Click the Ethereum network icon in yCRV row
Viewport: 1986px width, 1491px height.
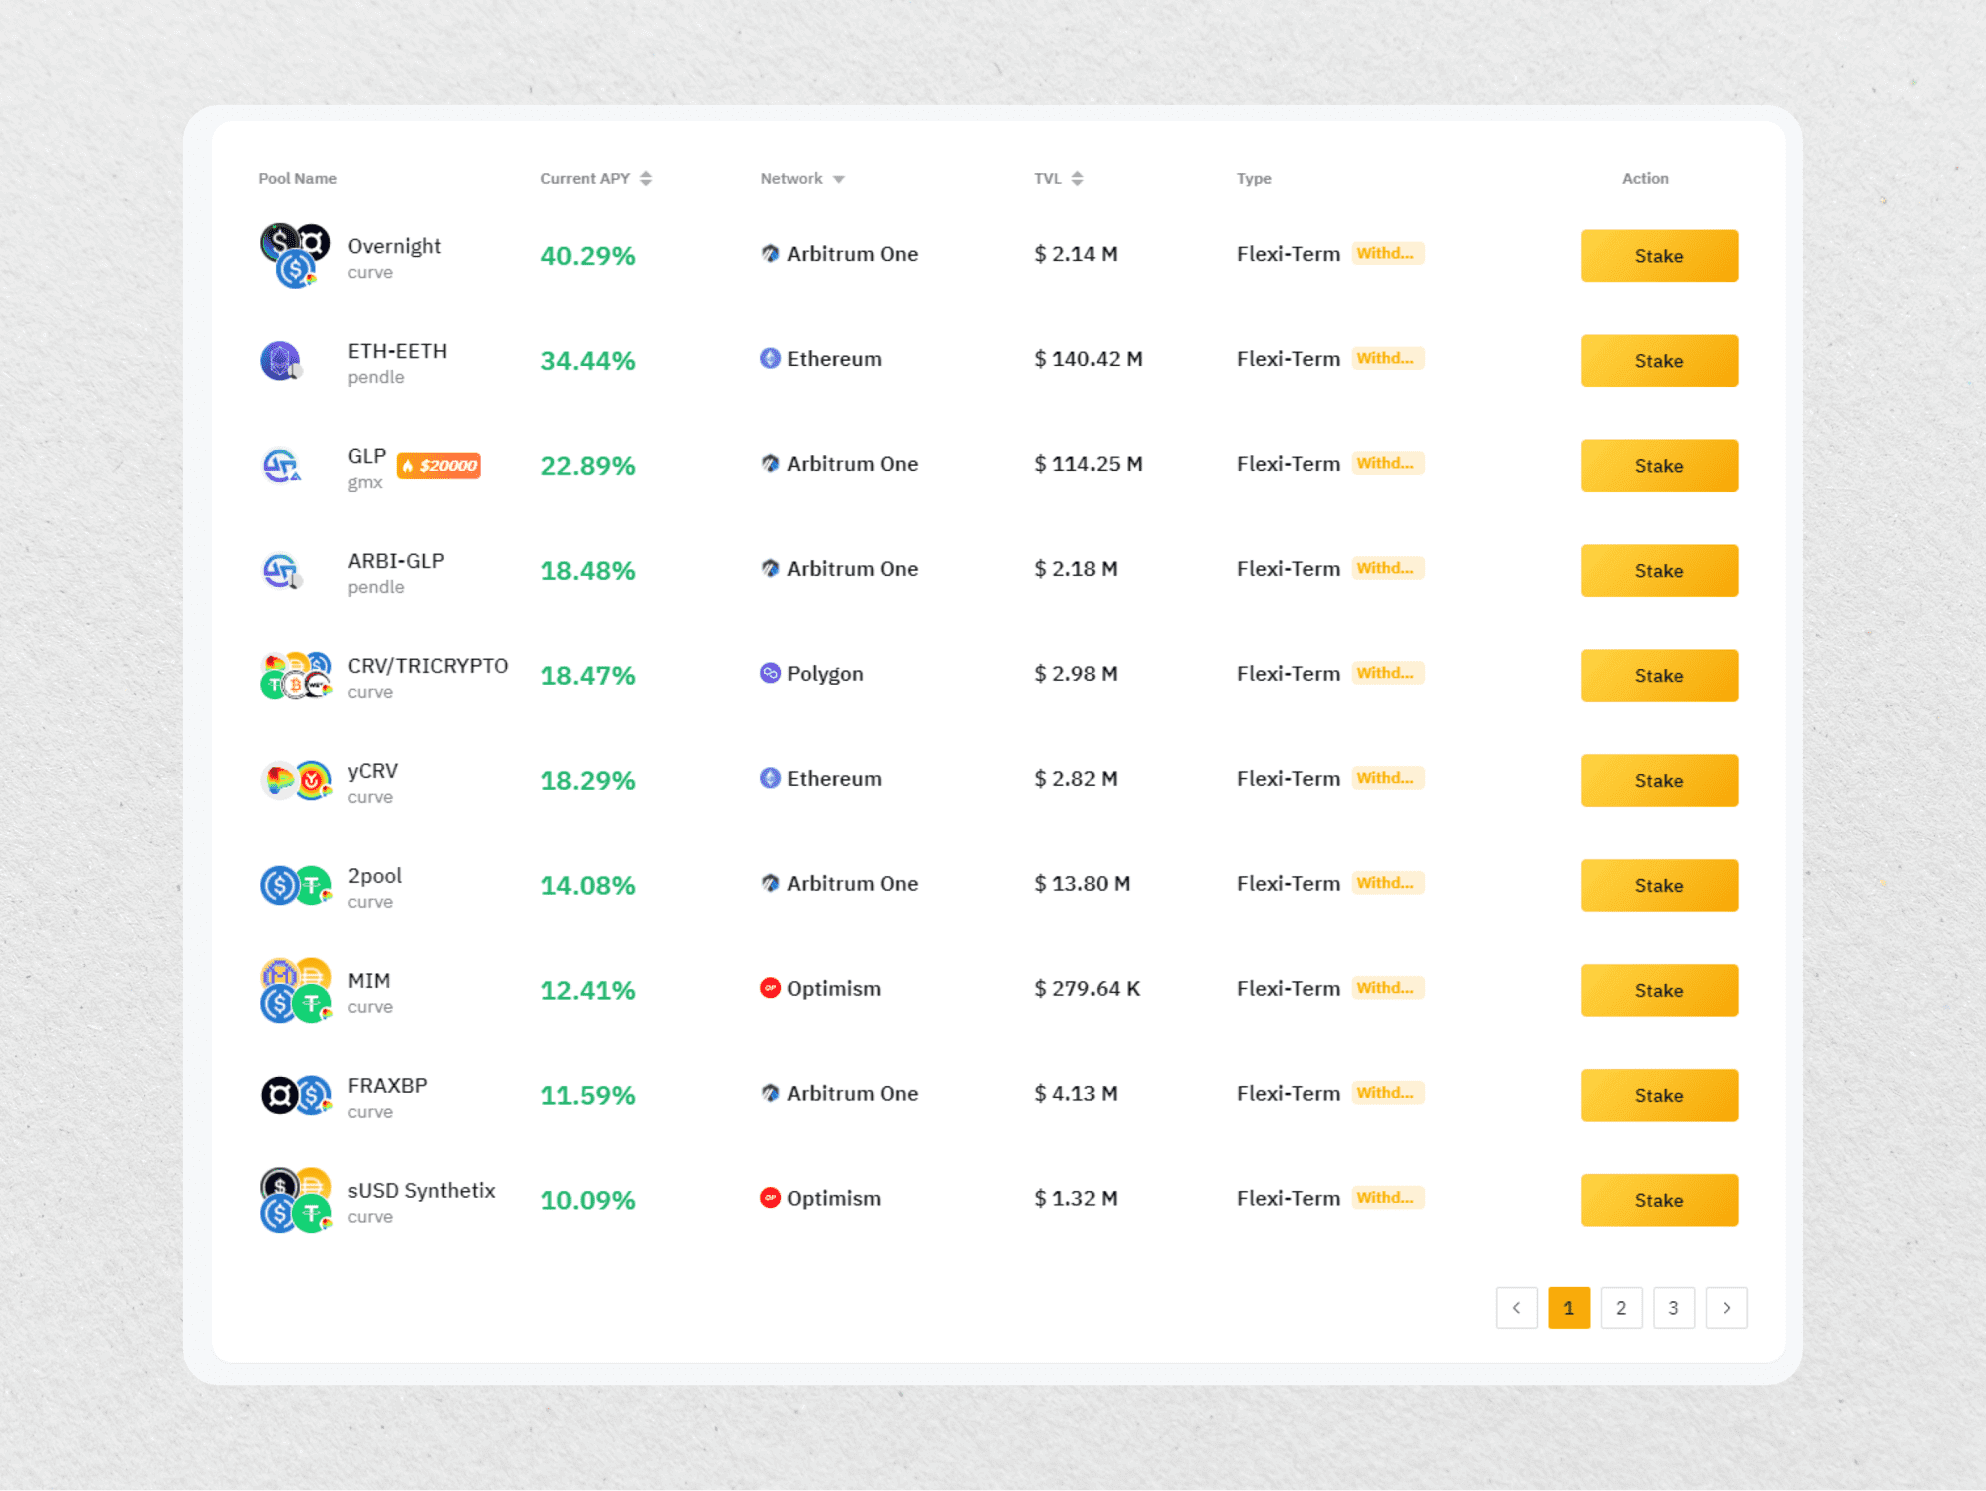770,777
